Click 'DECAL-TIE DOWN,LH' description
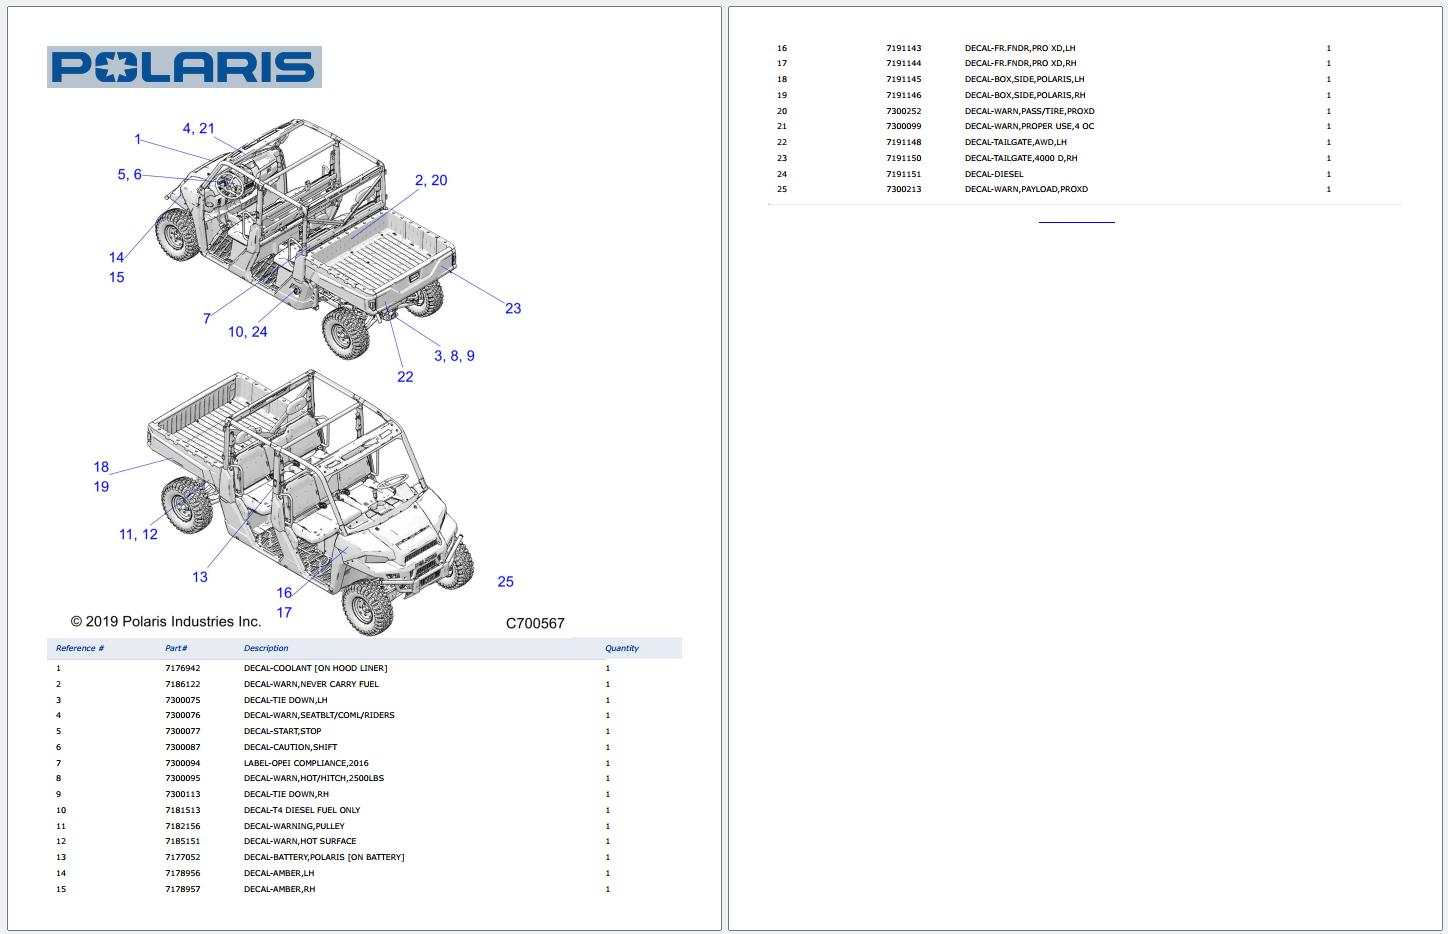This screenshot has width=1448, height=934. [x=285, y=700]
